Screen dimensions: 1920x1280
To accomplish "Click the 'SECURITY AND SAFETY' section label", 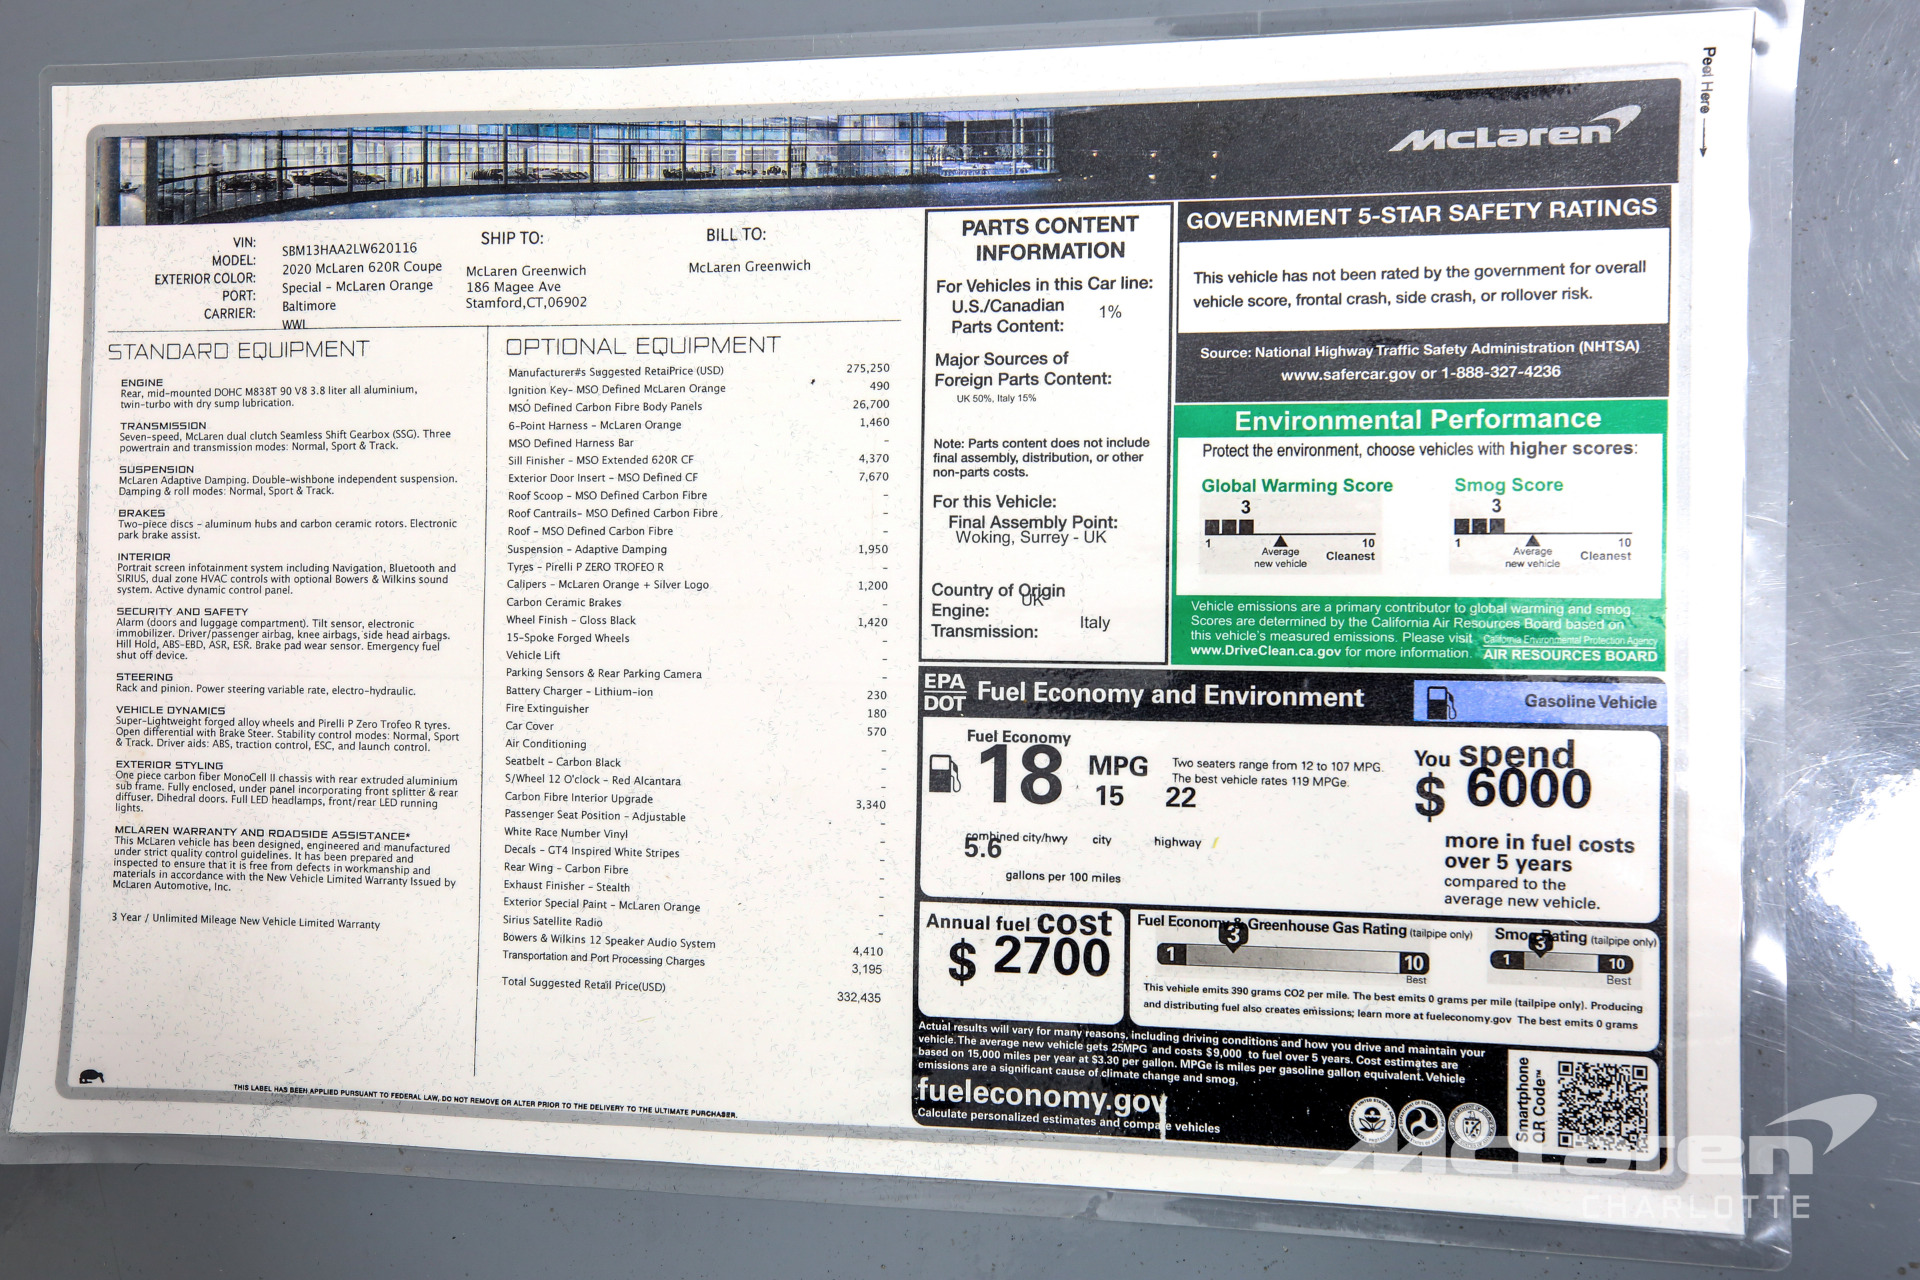I will point(182,611).
